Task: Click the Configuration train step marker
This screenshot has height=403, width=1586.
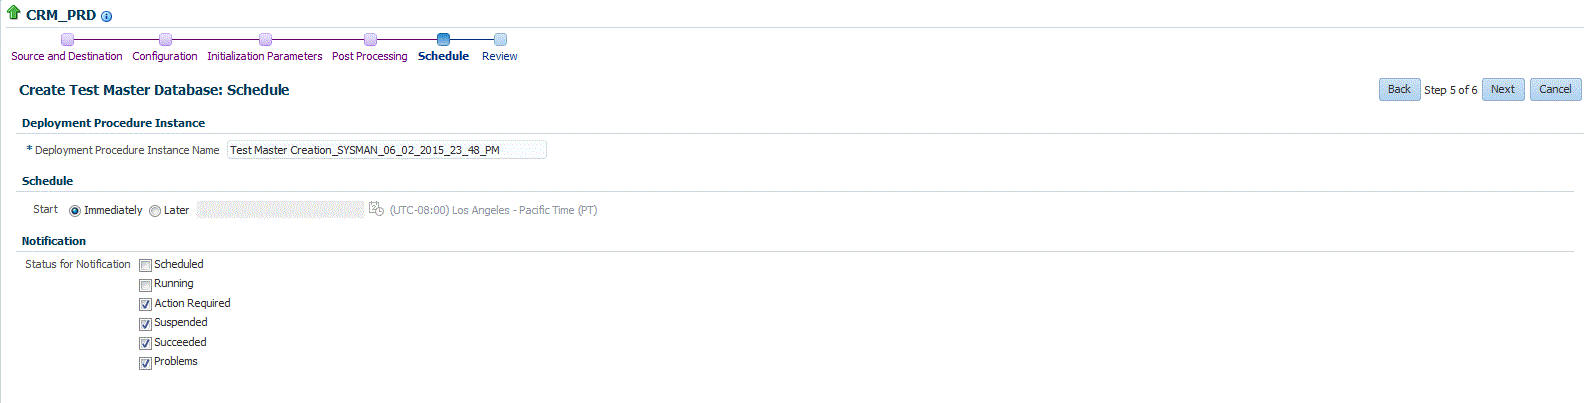Action: (165, 40)
